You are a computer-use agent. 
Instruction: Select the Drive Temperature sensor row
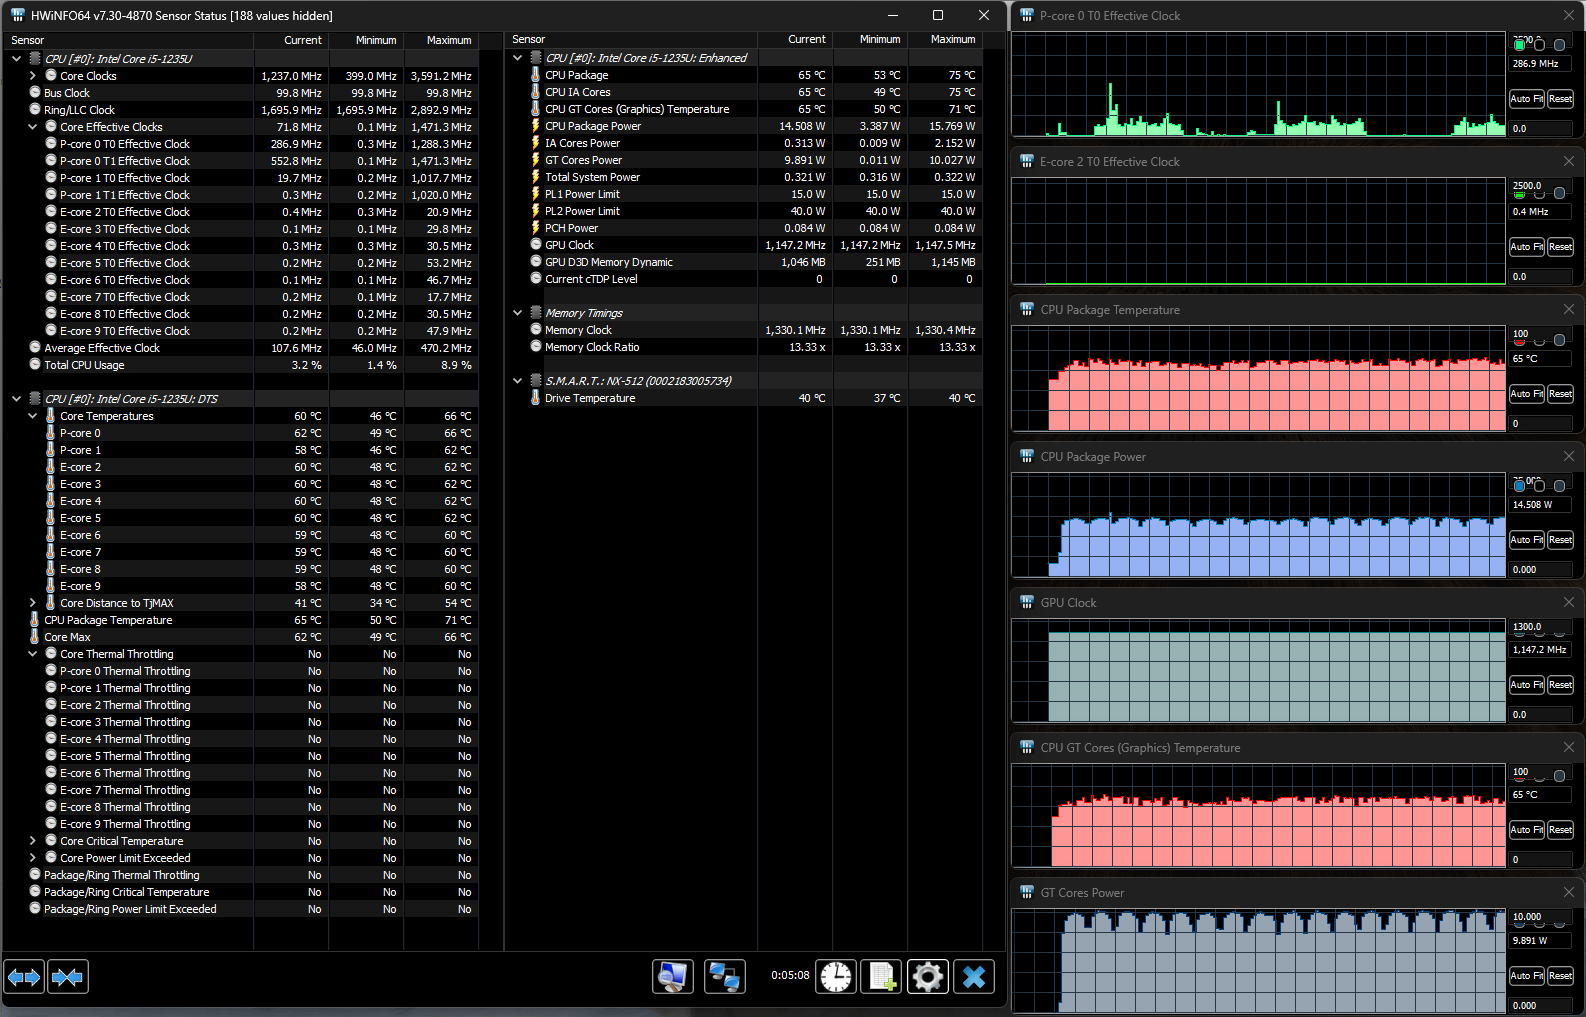[x=590, y=398]
